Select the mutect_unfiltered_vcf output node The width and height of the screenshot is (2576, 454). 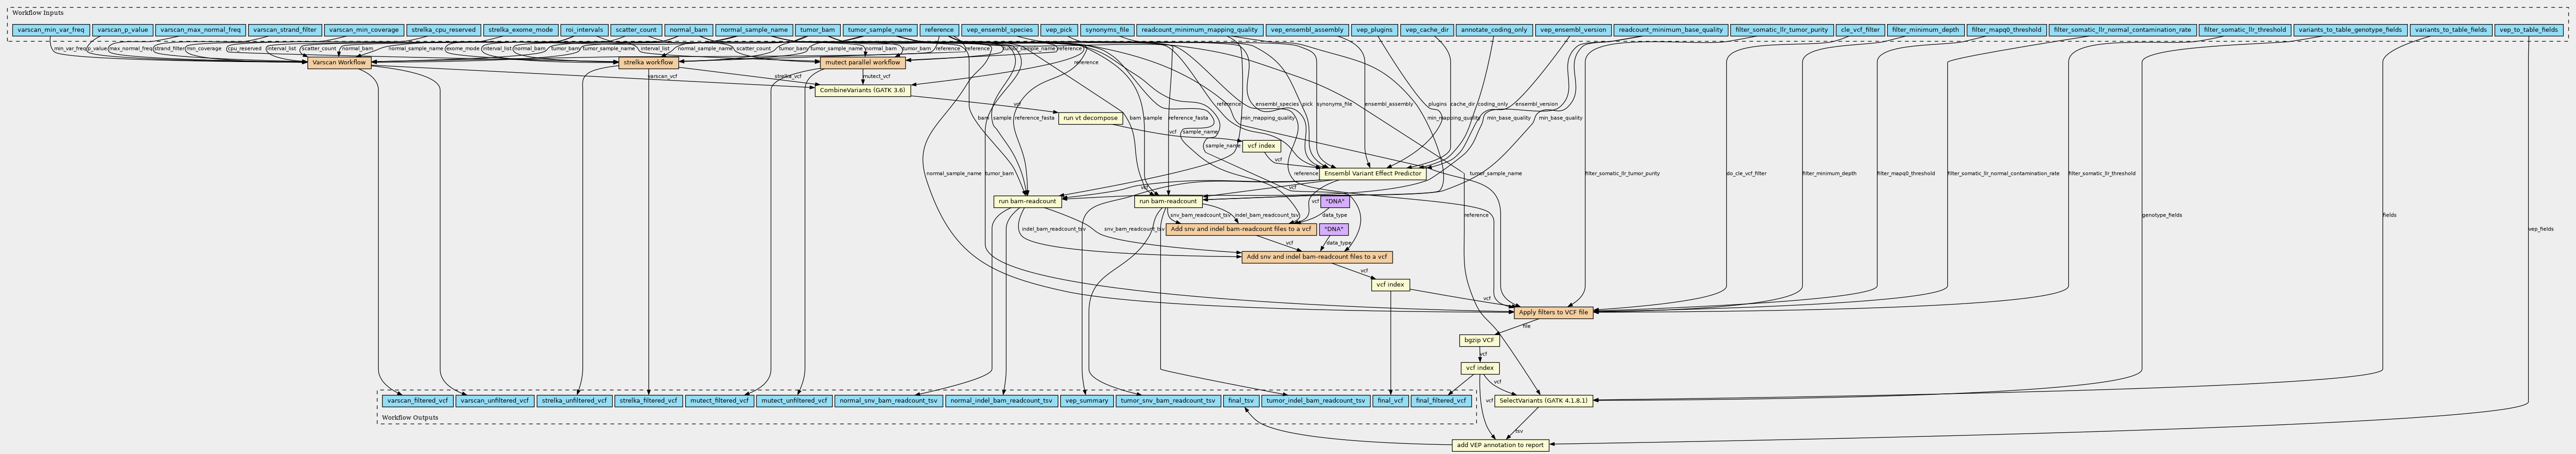click(795, 401)
